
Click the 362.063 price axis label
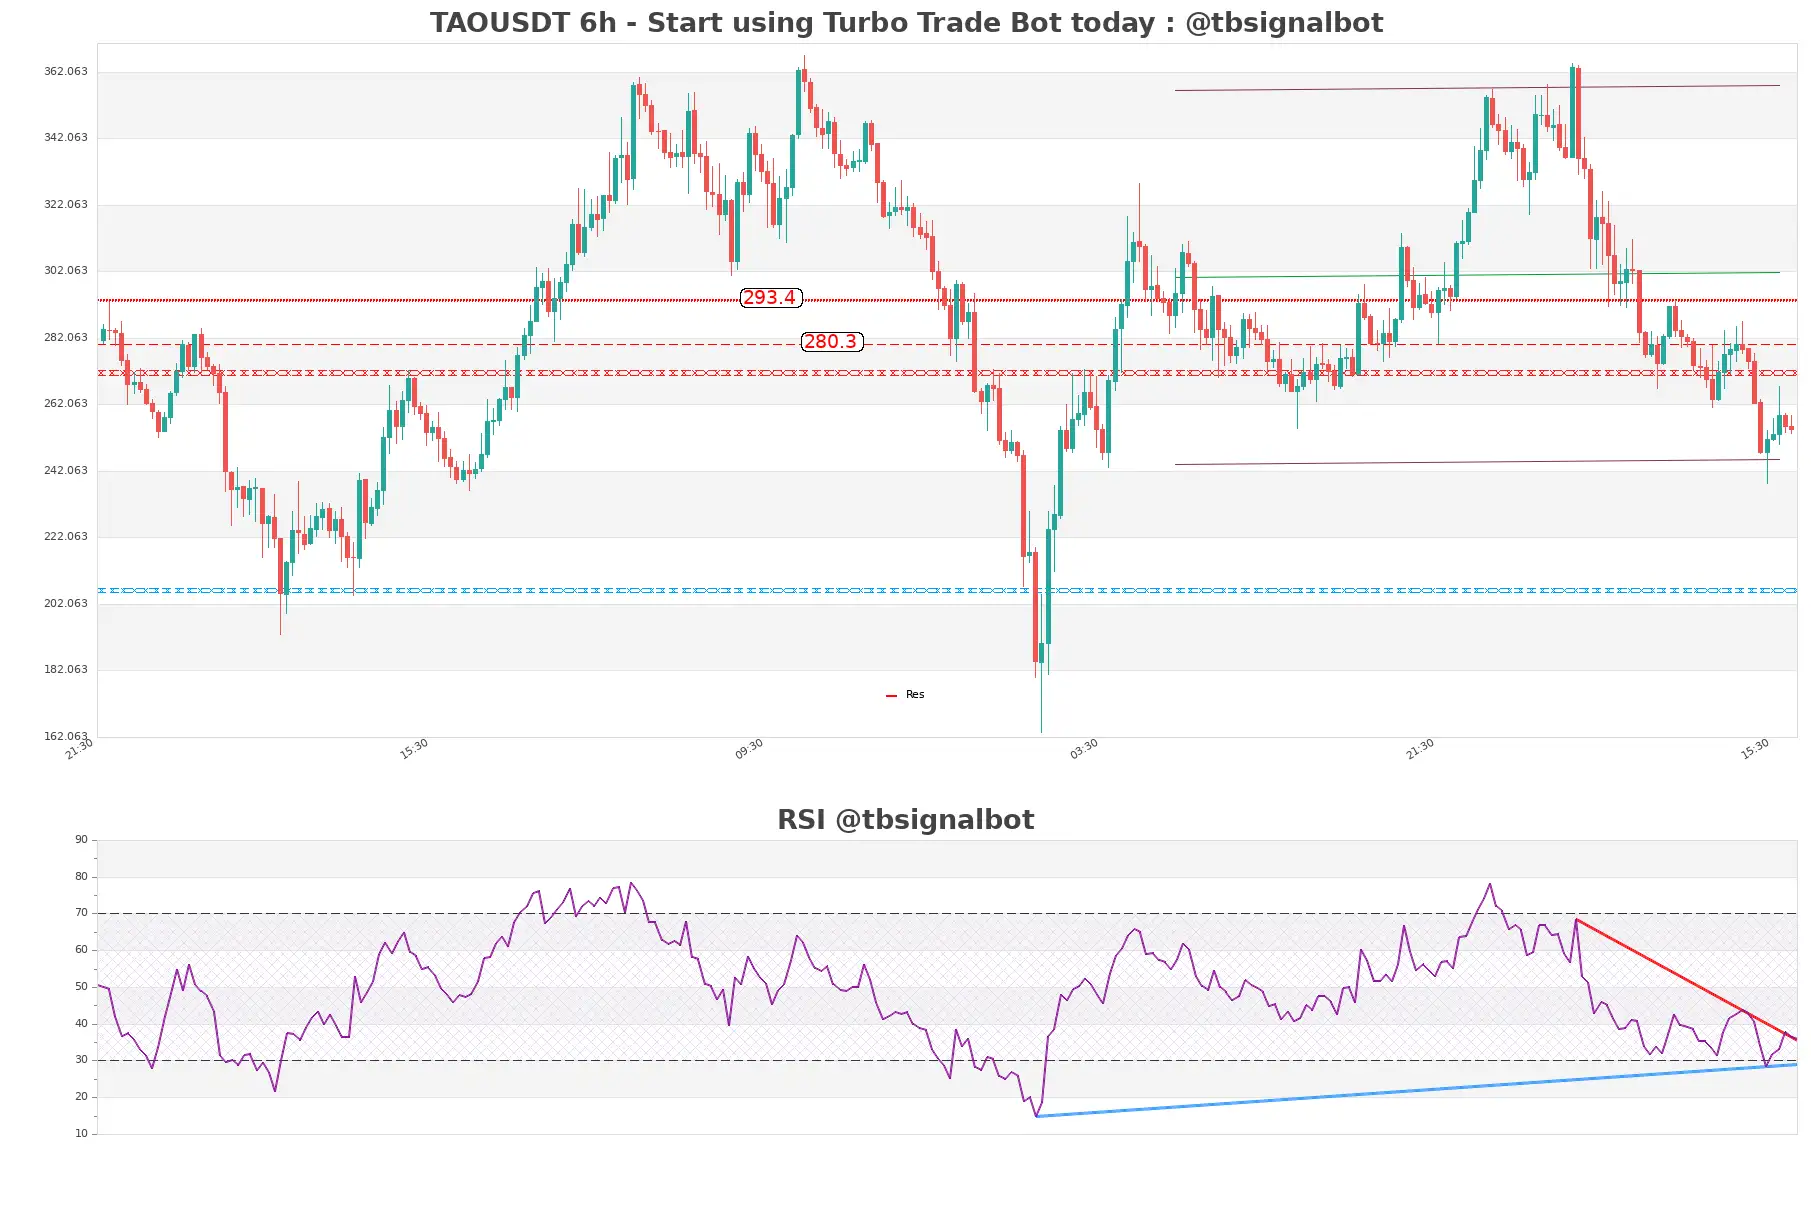[x=66, y=72]
